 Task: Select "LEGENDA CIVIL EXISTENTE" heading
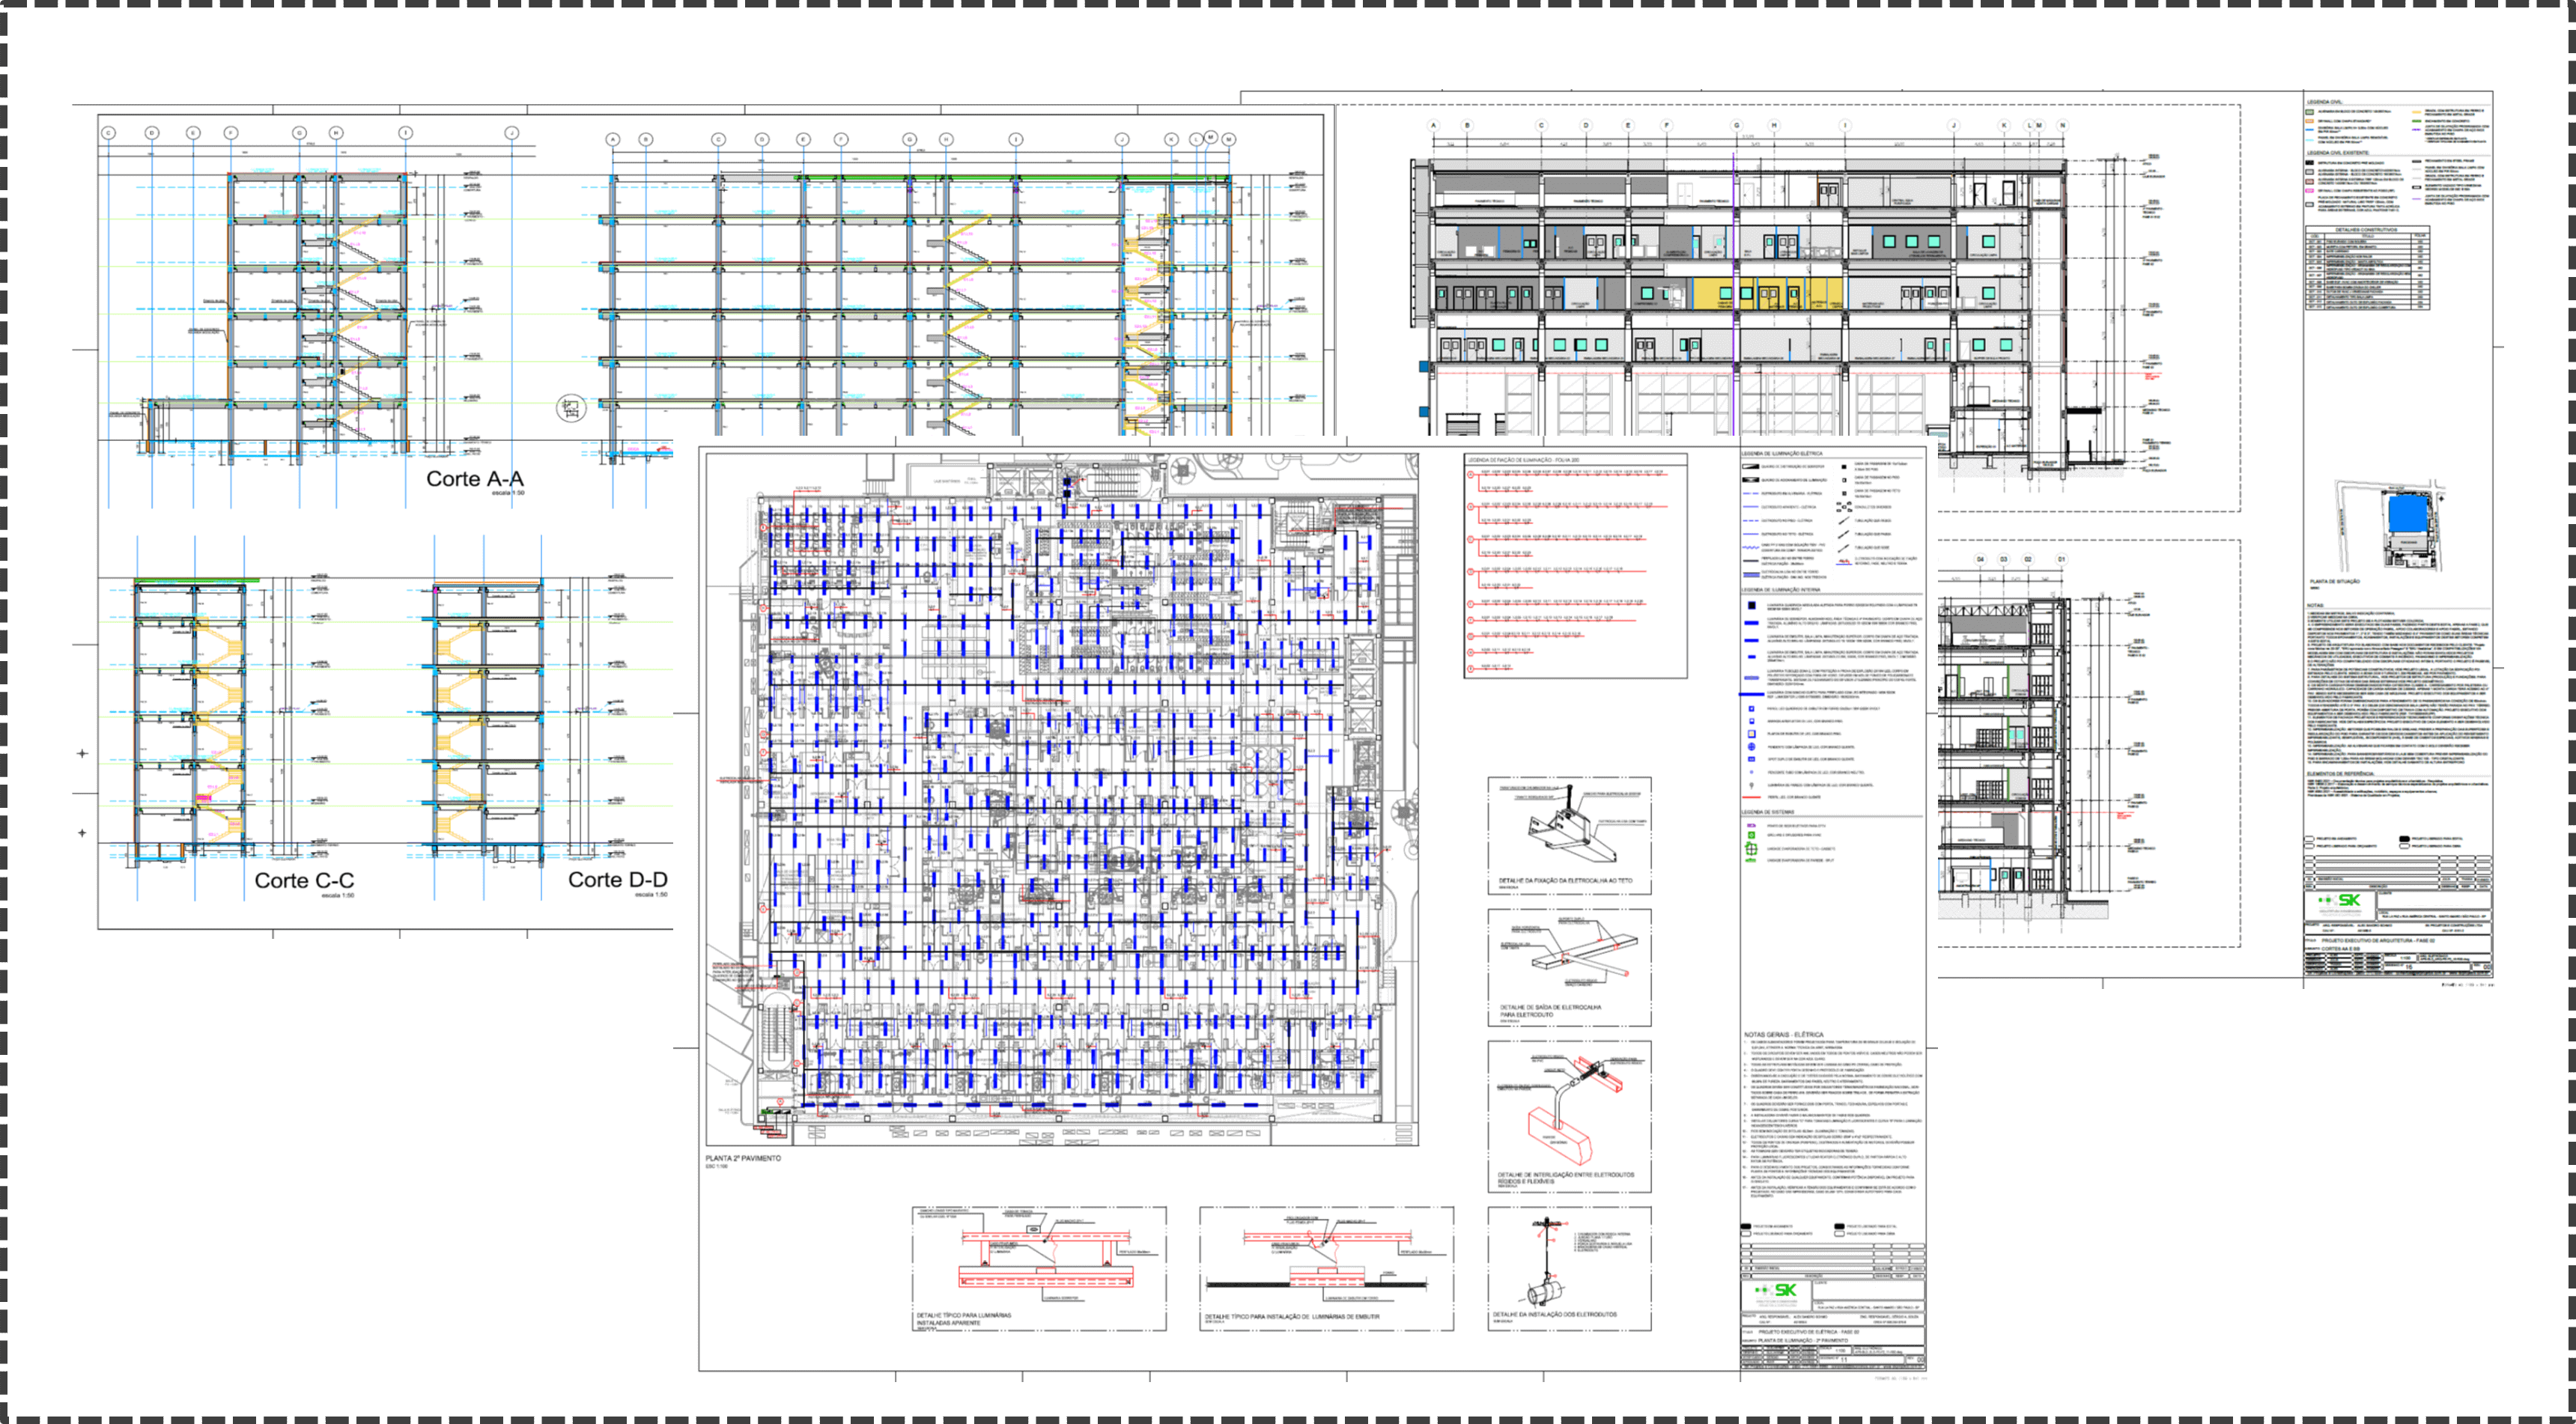pyautogui.click(x=2338, y=153)
